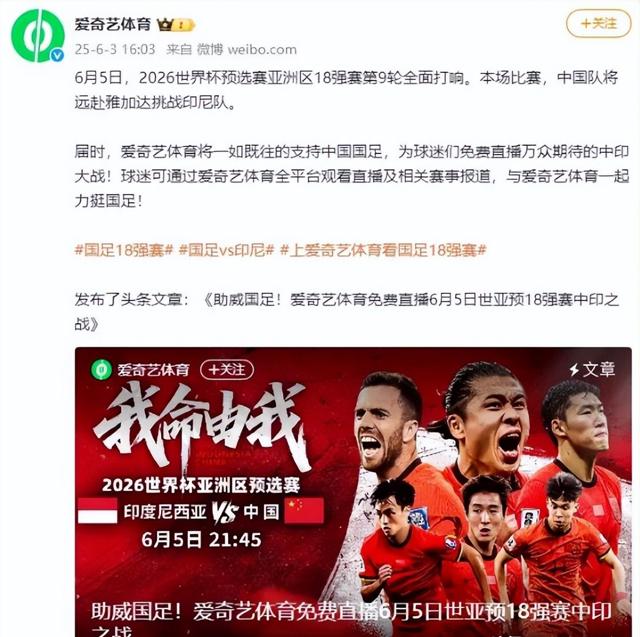Click small 爱奇艺体育 logo in article card
This screenshot has height=637, width=640.
[x=101, y=370]
